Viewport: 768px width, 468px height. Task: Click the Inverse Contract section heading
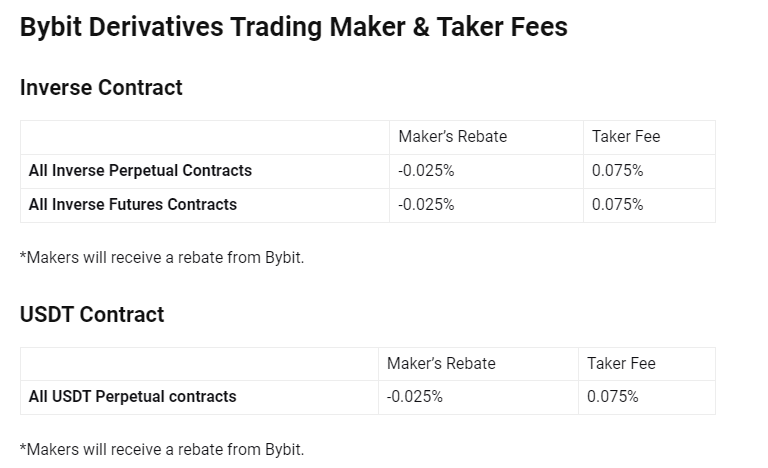(101, 88)
